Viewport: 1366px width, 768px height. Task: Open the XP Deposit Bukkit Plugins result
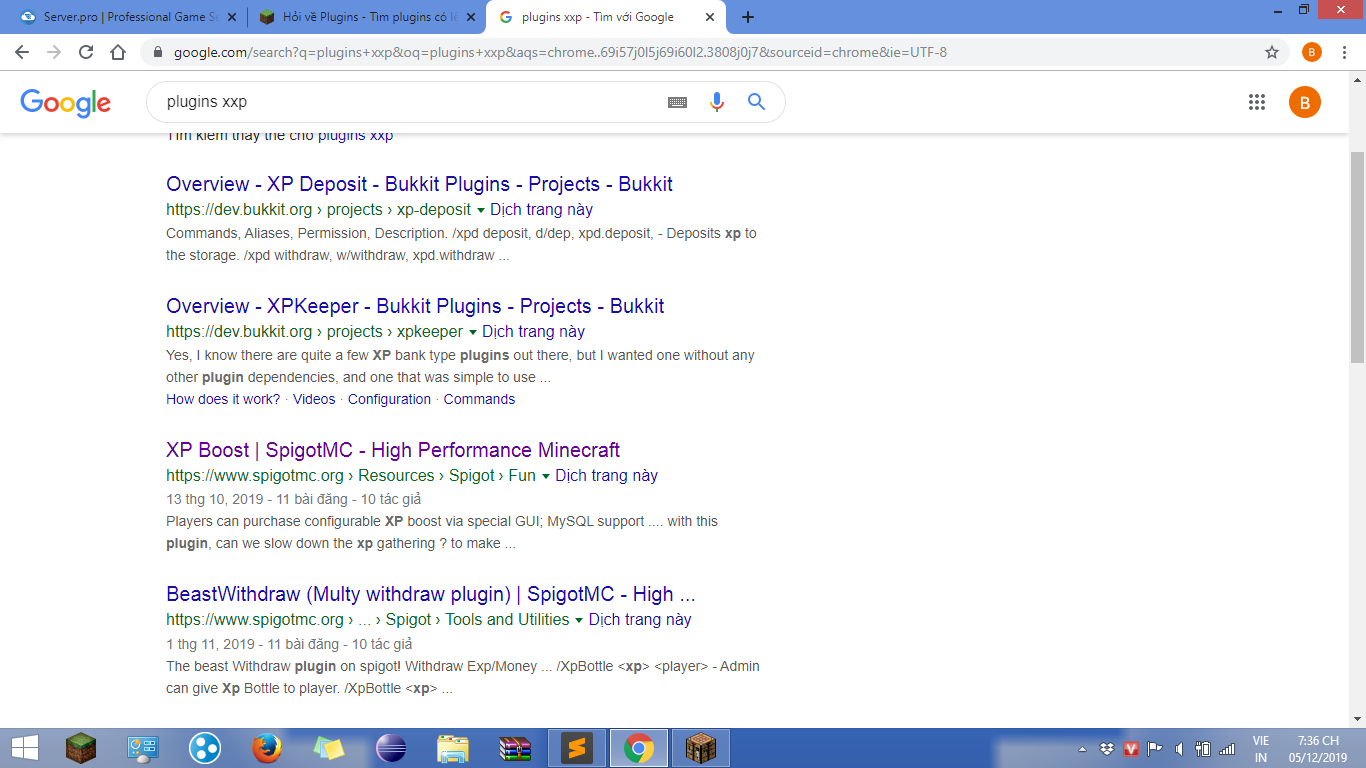pos(419,184)
